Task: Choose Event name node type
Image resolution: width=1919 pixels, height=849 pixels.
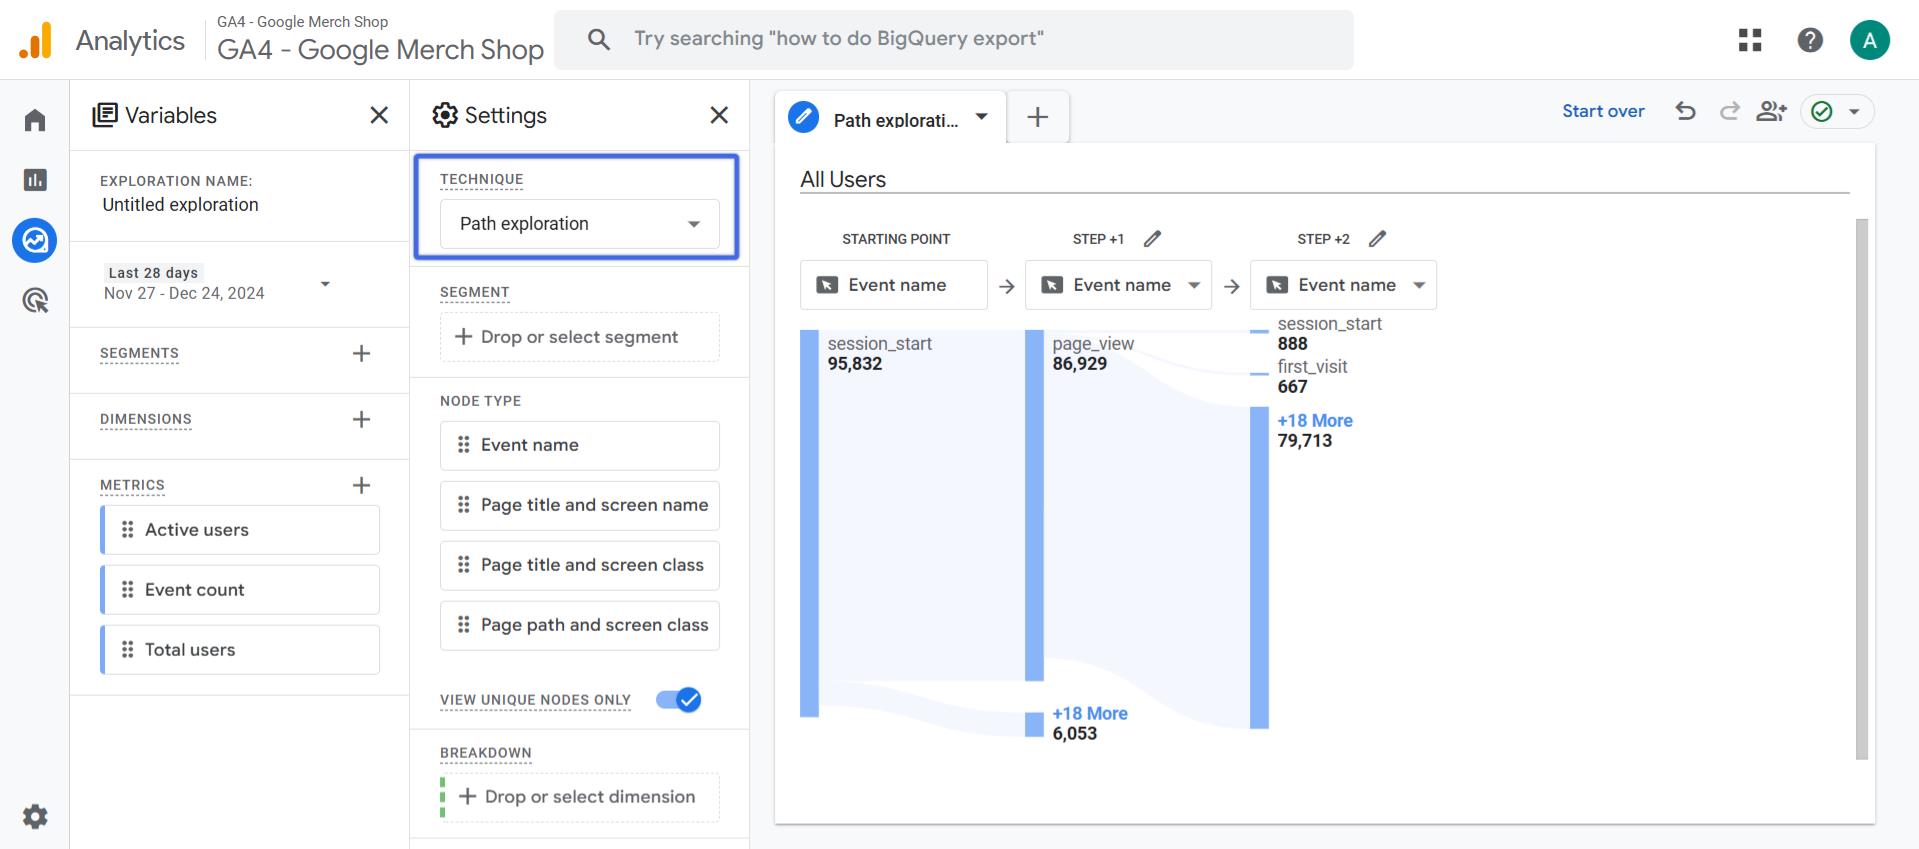Action: pyautogui.click(x=580, y=445)
